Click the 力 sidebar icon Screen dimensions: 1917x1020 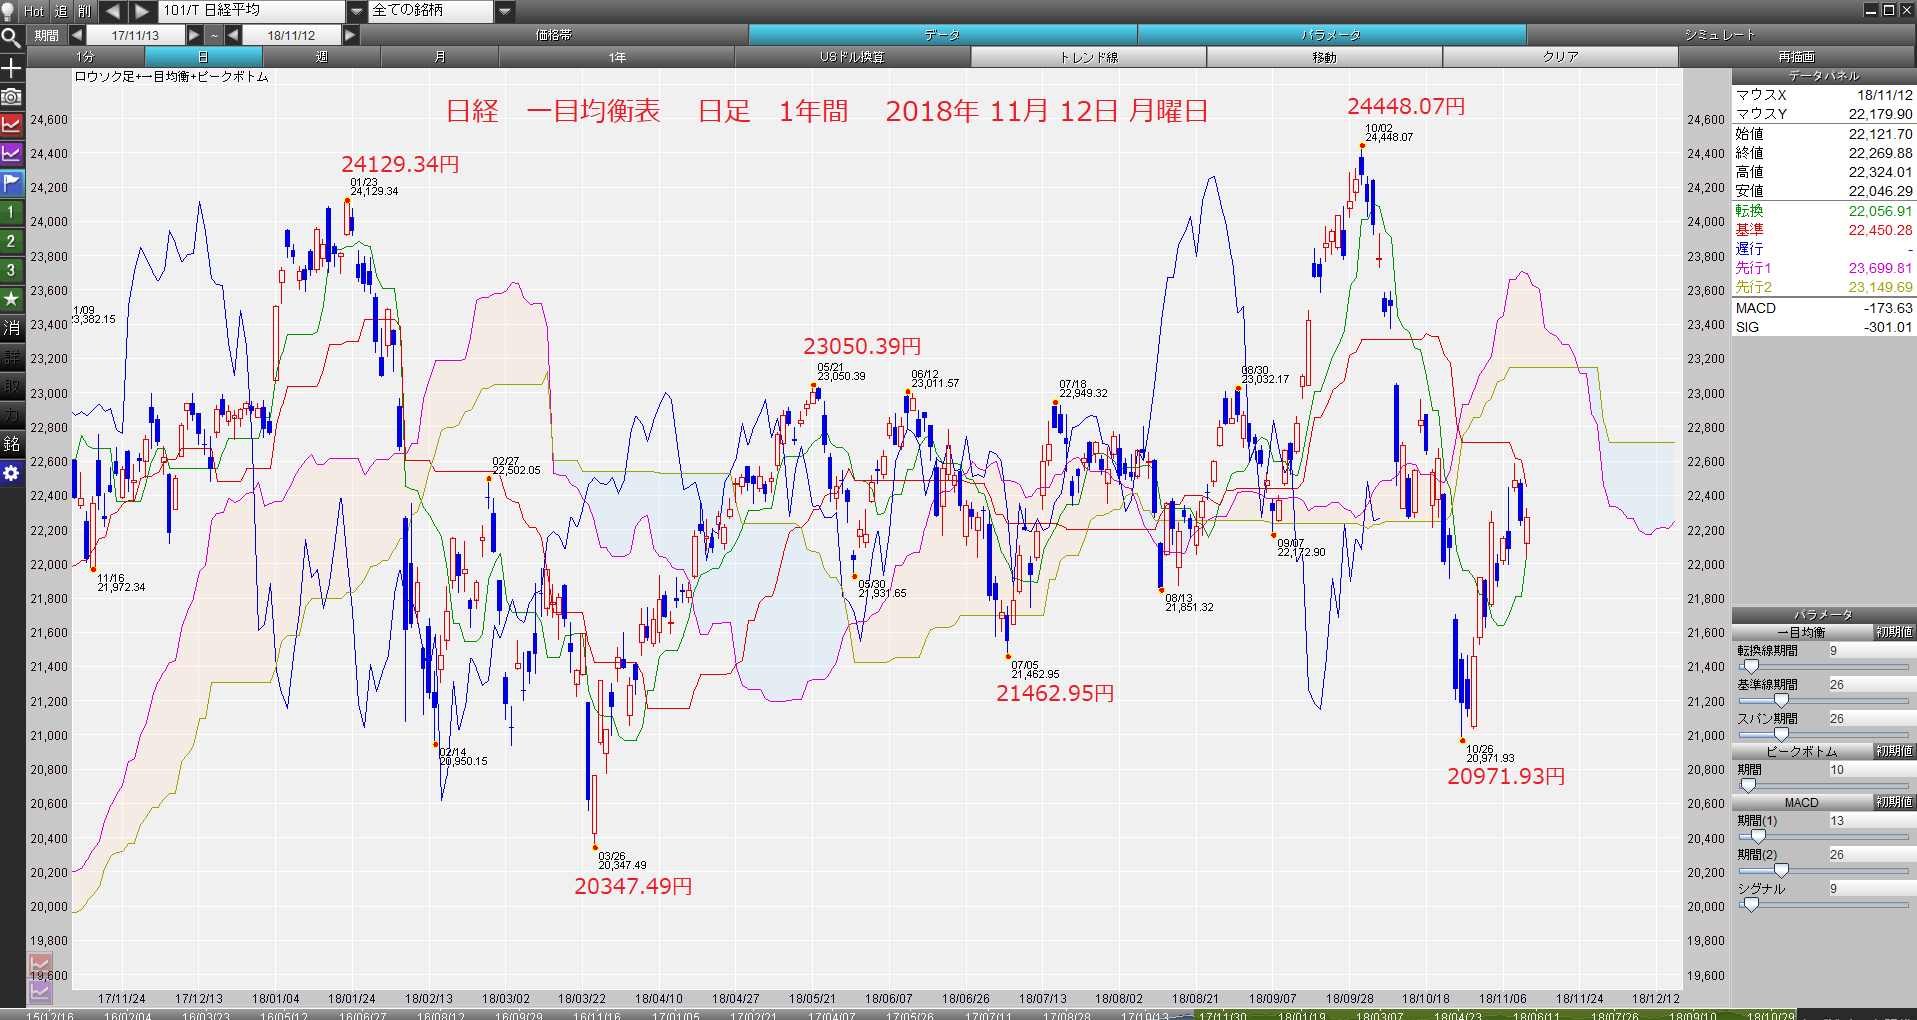(11, 415)
